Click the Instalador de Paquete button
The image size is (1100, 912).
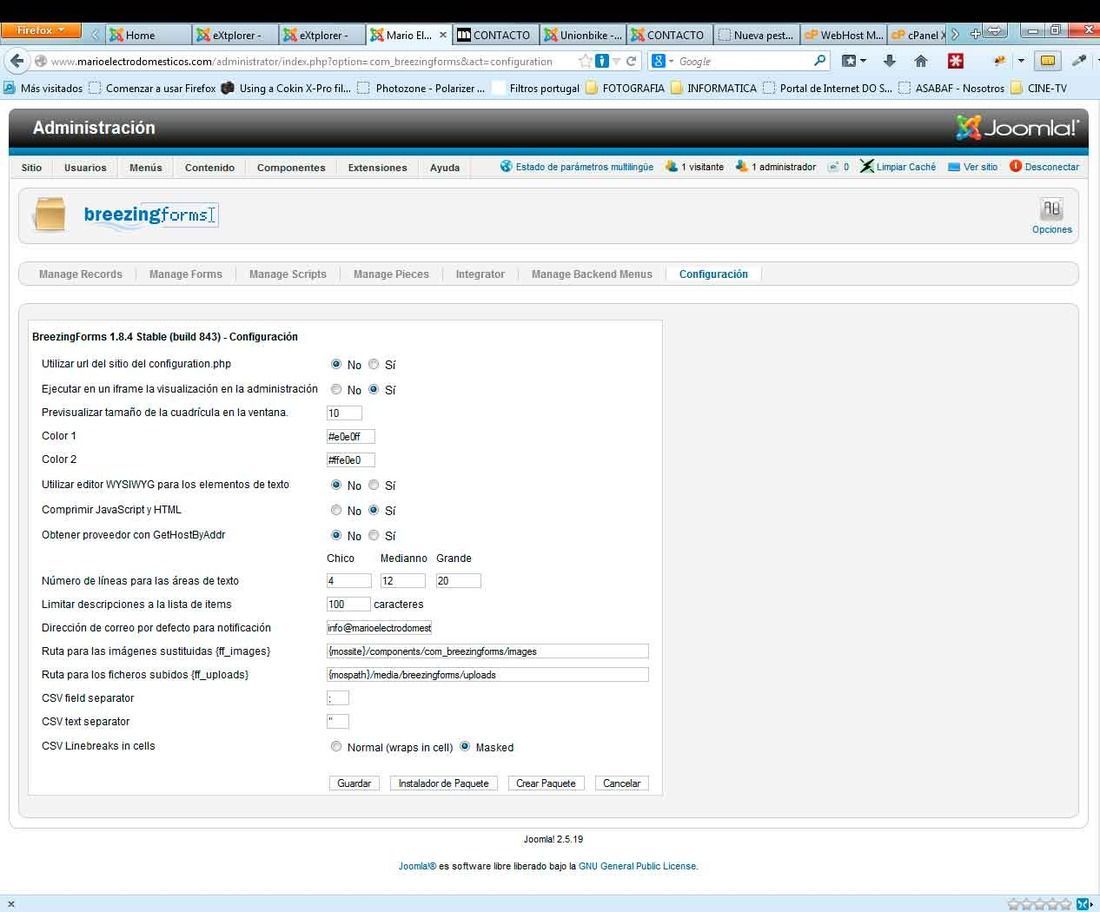[x=443, y=783]
